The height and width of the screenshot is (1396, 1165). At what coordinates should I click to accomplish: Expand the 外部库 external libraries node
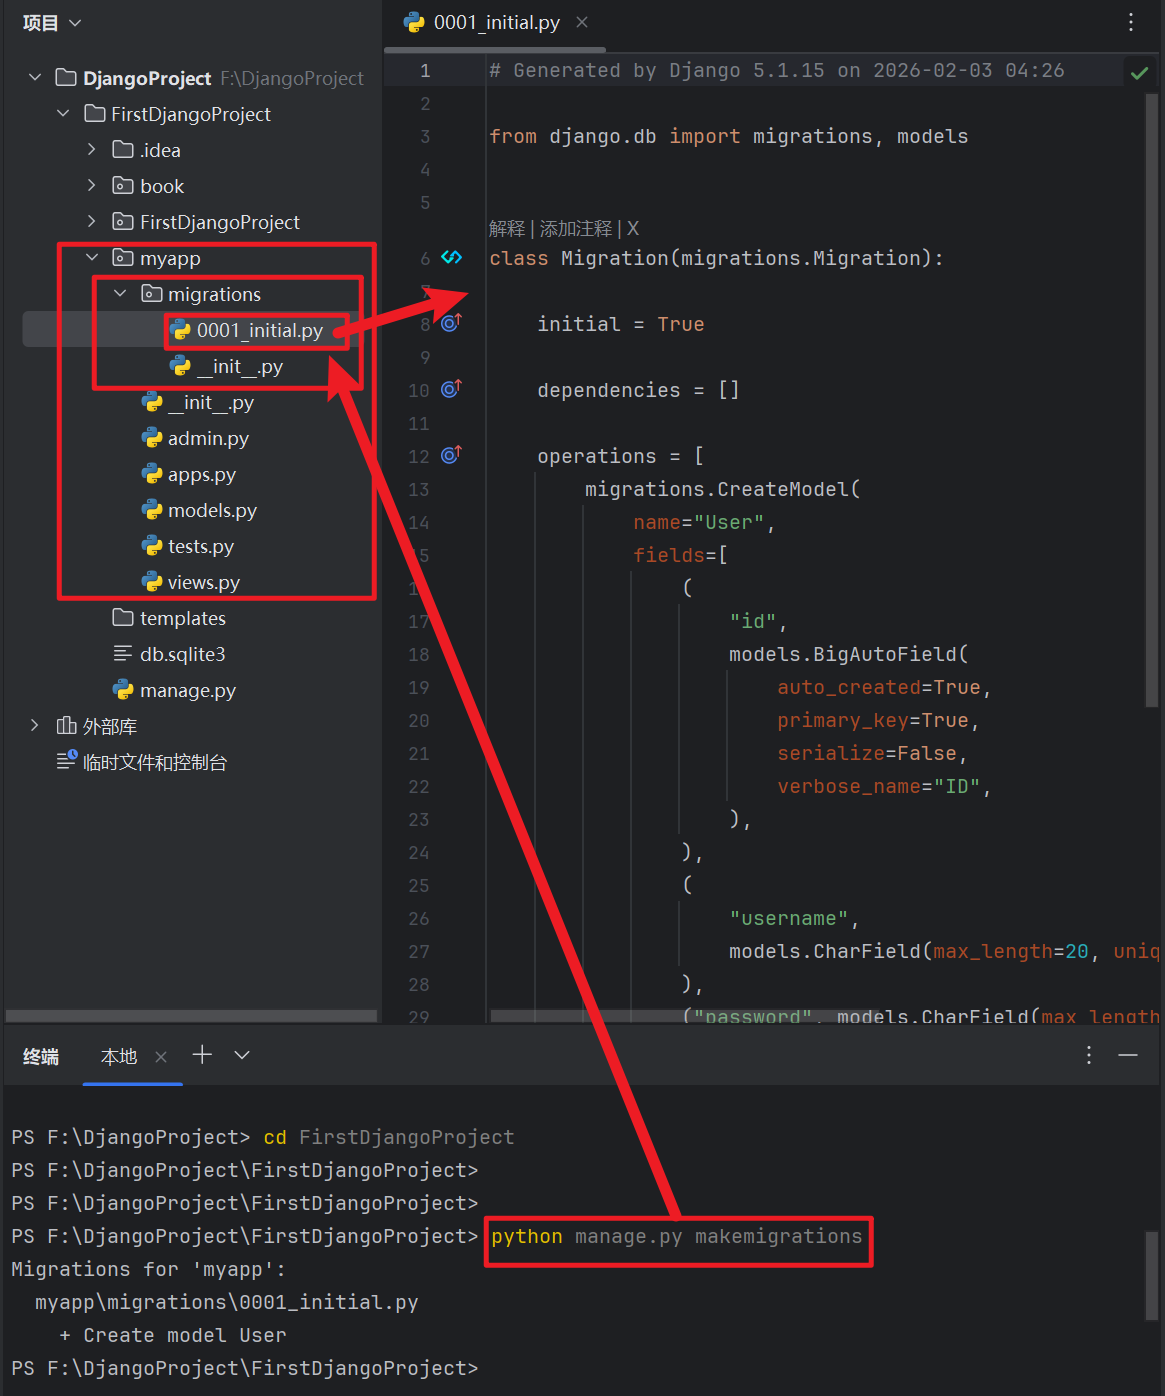(35, 725)
